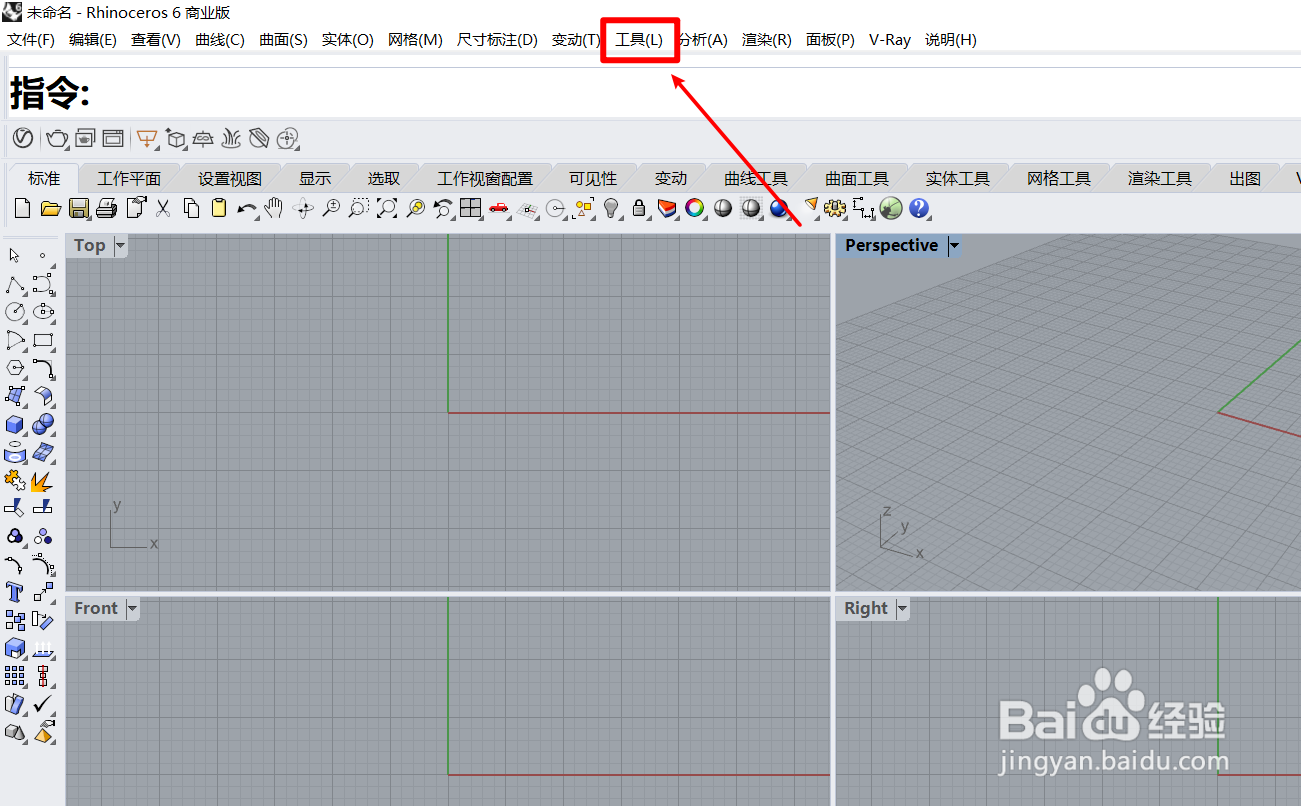Click the red car icon
1301x806 pixels.
click(x=499, y=208)
